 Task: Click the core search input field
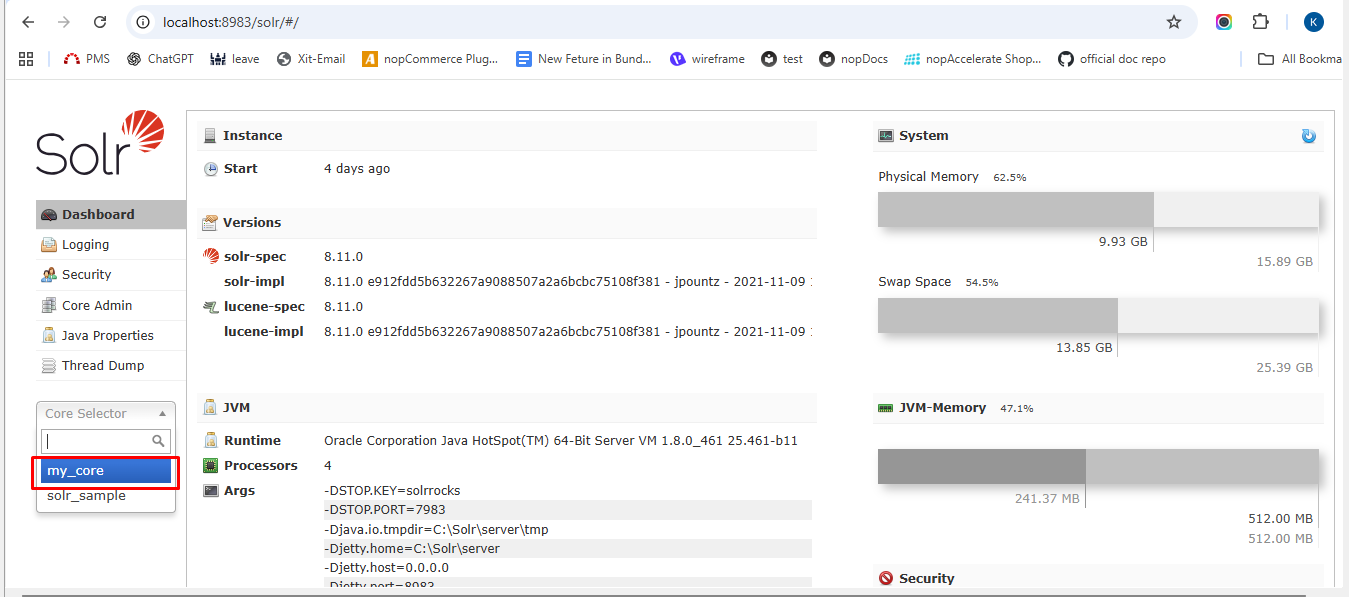[97, 441]
